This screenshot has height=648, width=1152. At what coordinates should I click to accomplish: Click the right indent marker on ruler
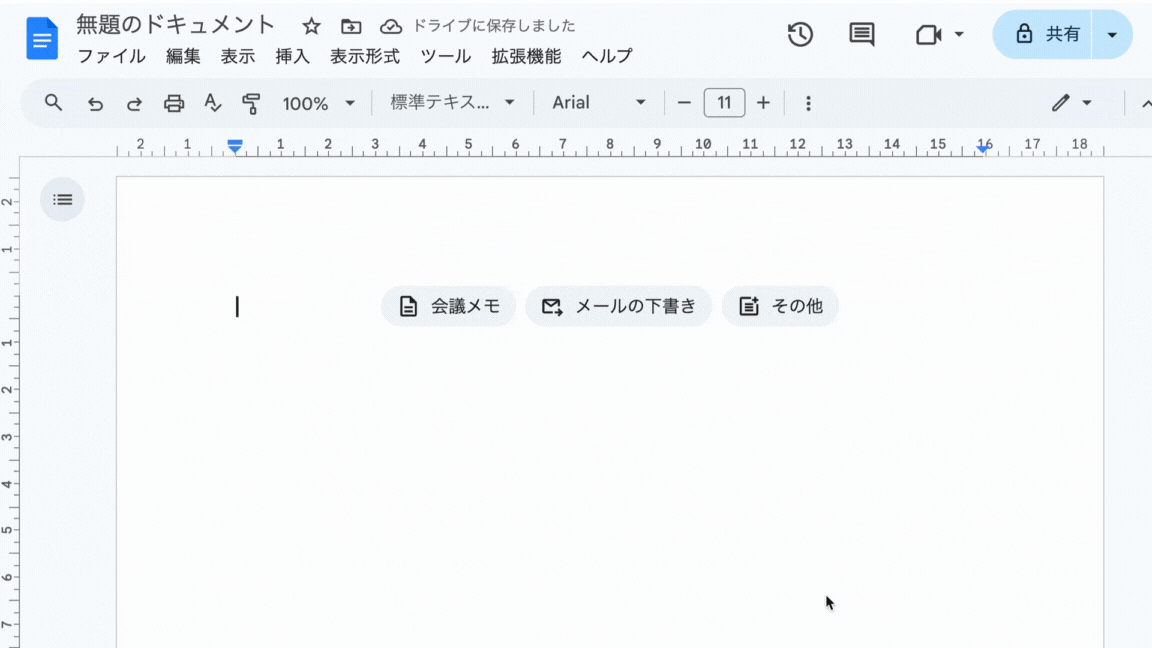tap(983, 148)
